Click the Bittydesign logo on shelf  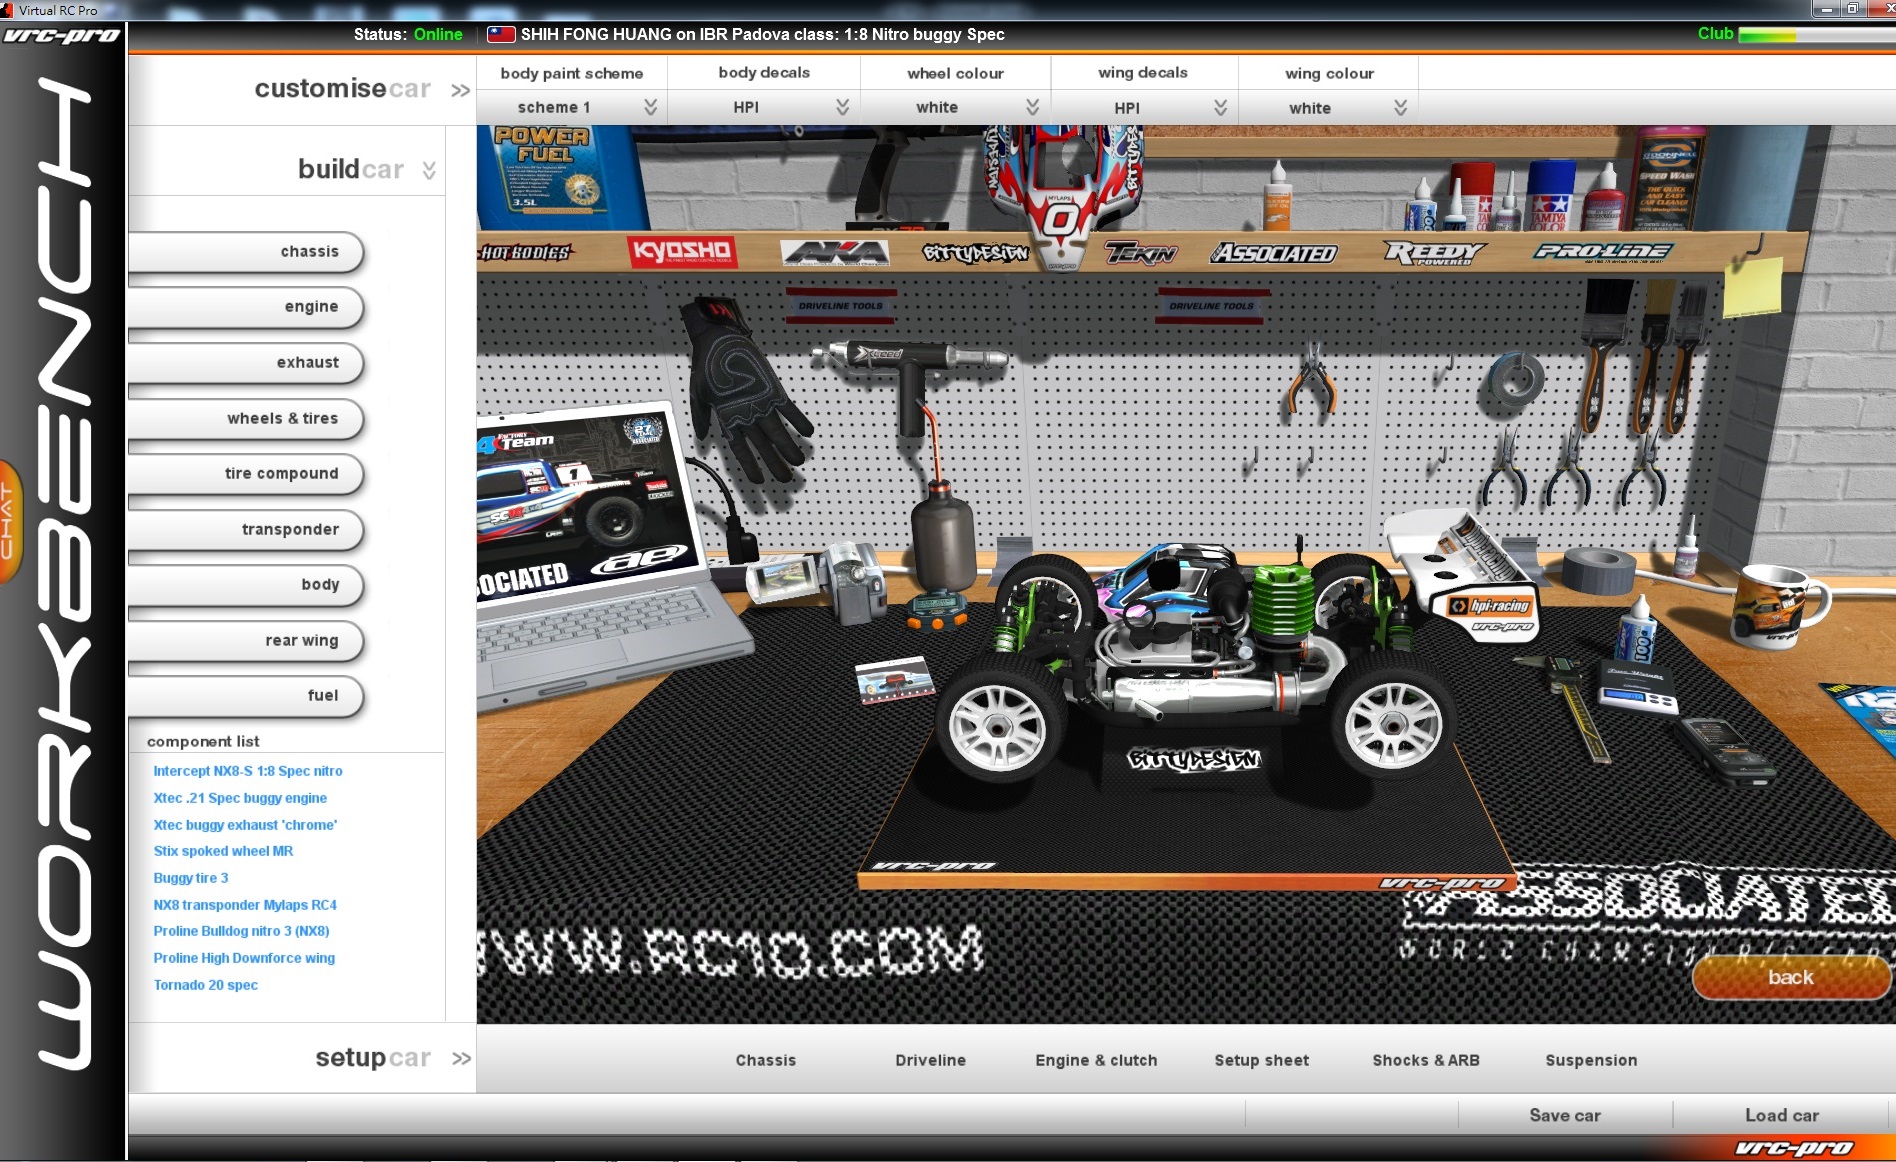[x=975, y=253]
